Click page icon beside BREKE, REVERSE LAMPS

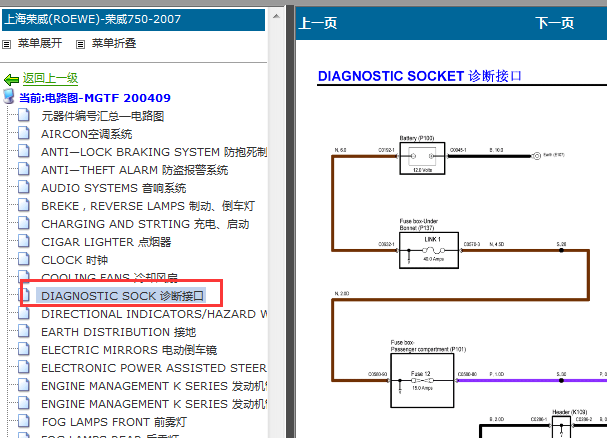tap(24, 205)
